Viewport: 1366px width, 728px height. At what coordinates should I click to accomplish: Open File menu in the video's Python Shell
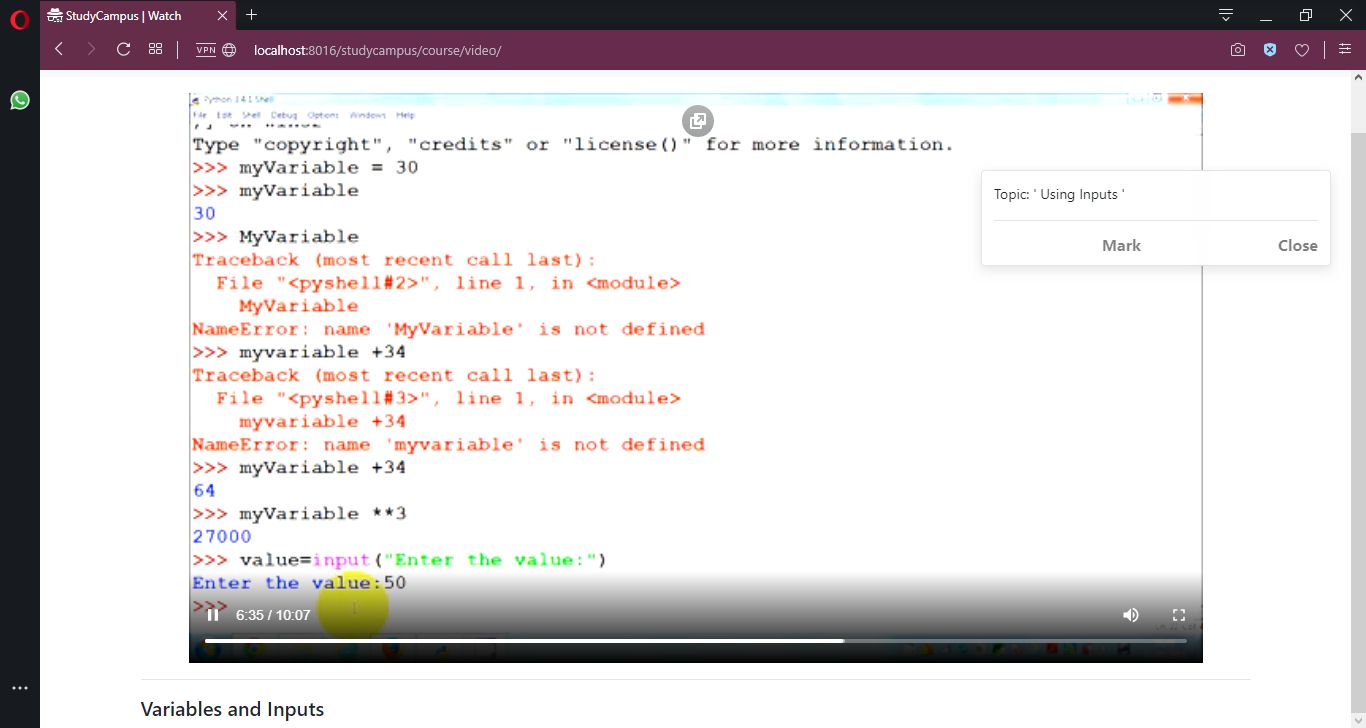(199, 115)
